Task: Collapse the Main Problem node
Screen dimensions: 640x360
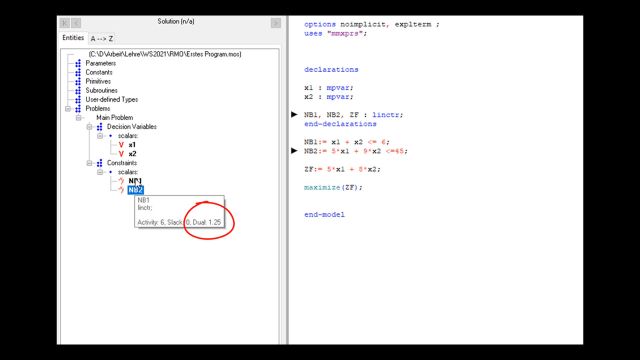Action: click(79, 118)
